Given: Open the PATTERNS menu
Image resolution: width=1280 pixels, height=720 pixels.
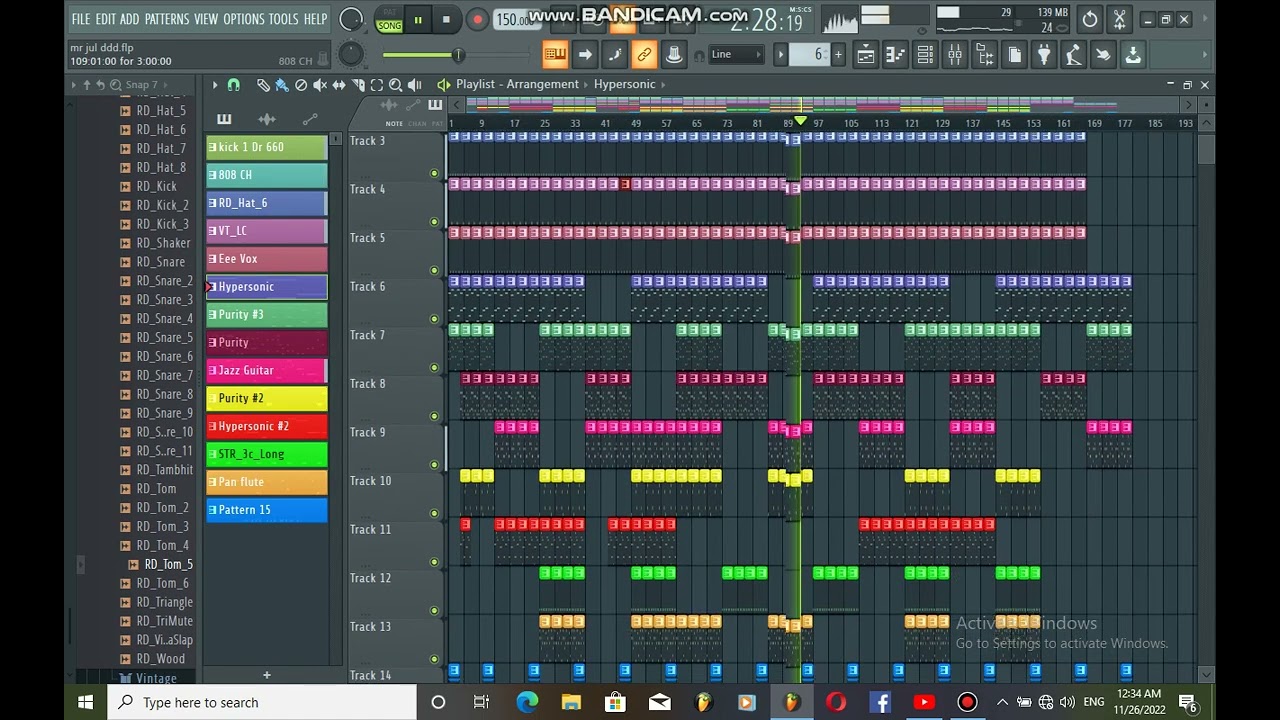Looking at the screenshot, I should point(167,19).
